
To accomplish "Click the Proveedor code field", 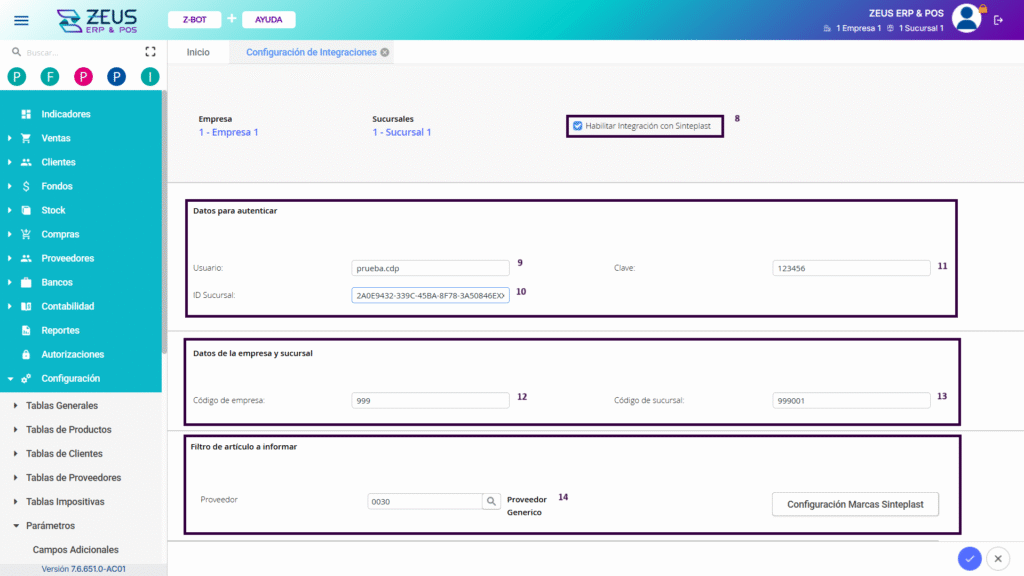I will pos(425,502).
